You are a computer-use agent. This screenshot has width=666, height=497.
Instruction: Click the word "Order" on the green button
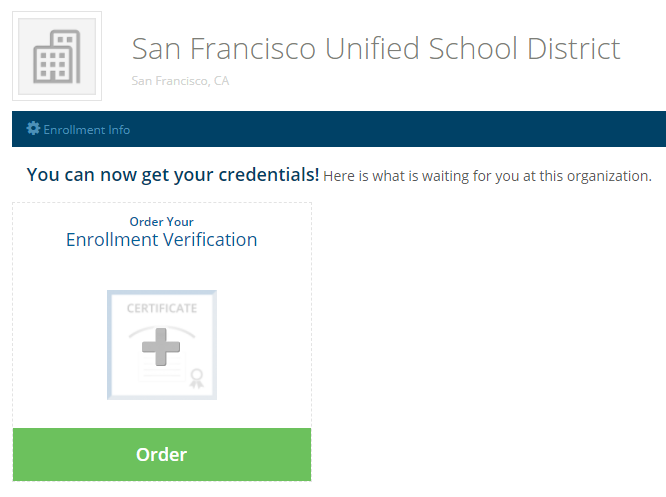161,455
